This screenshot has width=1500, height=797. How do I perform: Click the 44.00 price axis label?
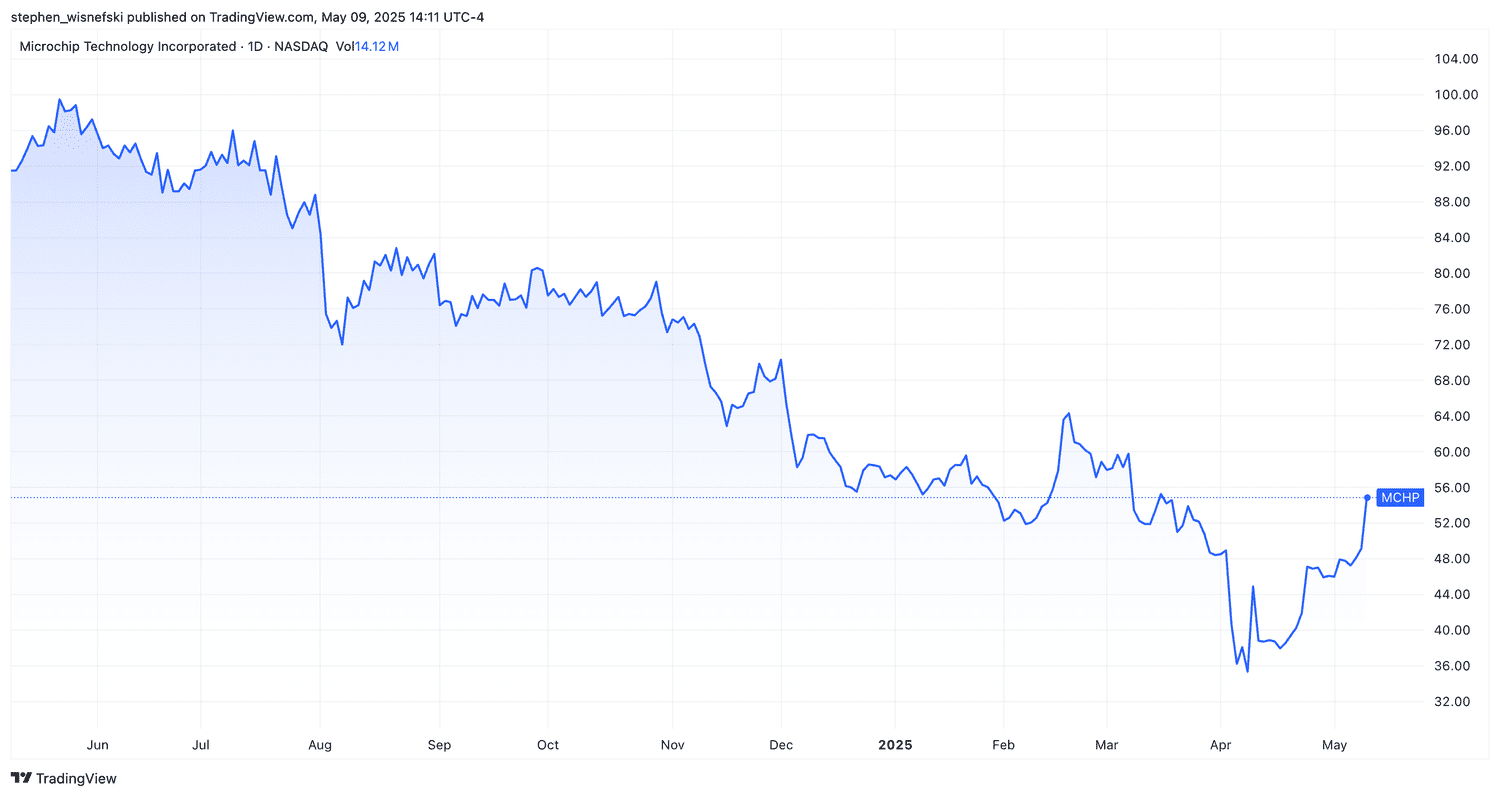1454,594
